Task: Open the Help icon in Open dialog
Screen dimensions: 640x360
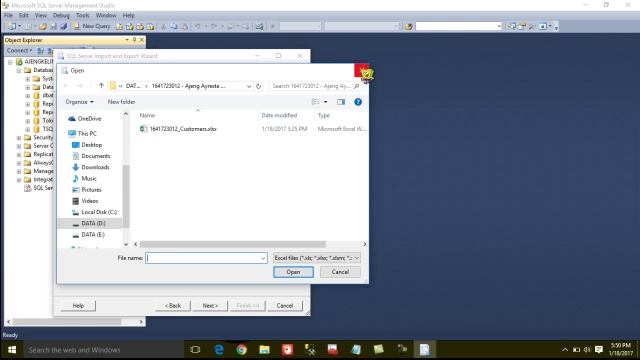Action: coord(358,102)
